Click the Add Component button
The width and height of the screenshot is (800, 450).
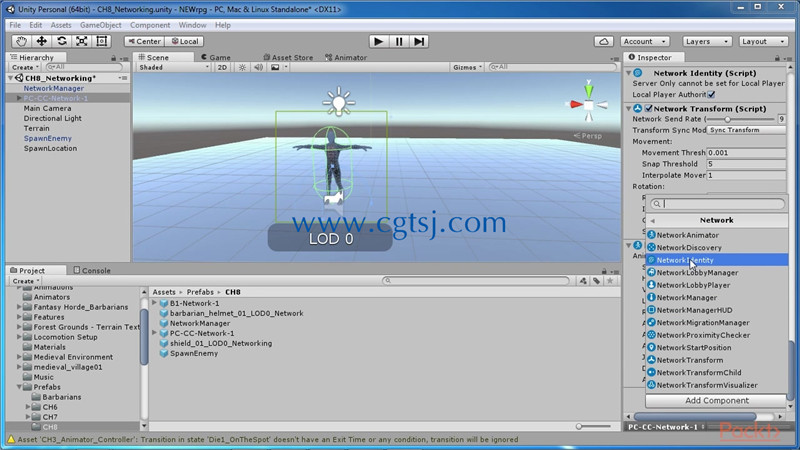point(716,401)
